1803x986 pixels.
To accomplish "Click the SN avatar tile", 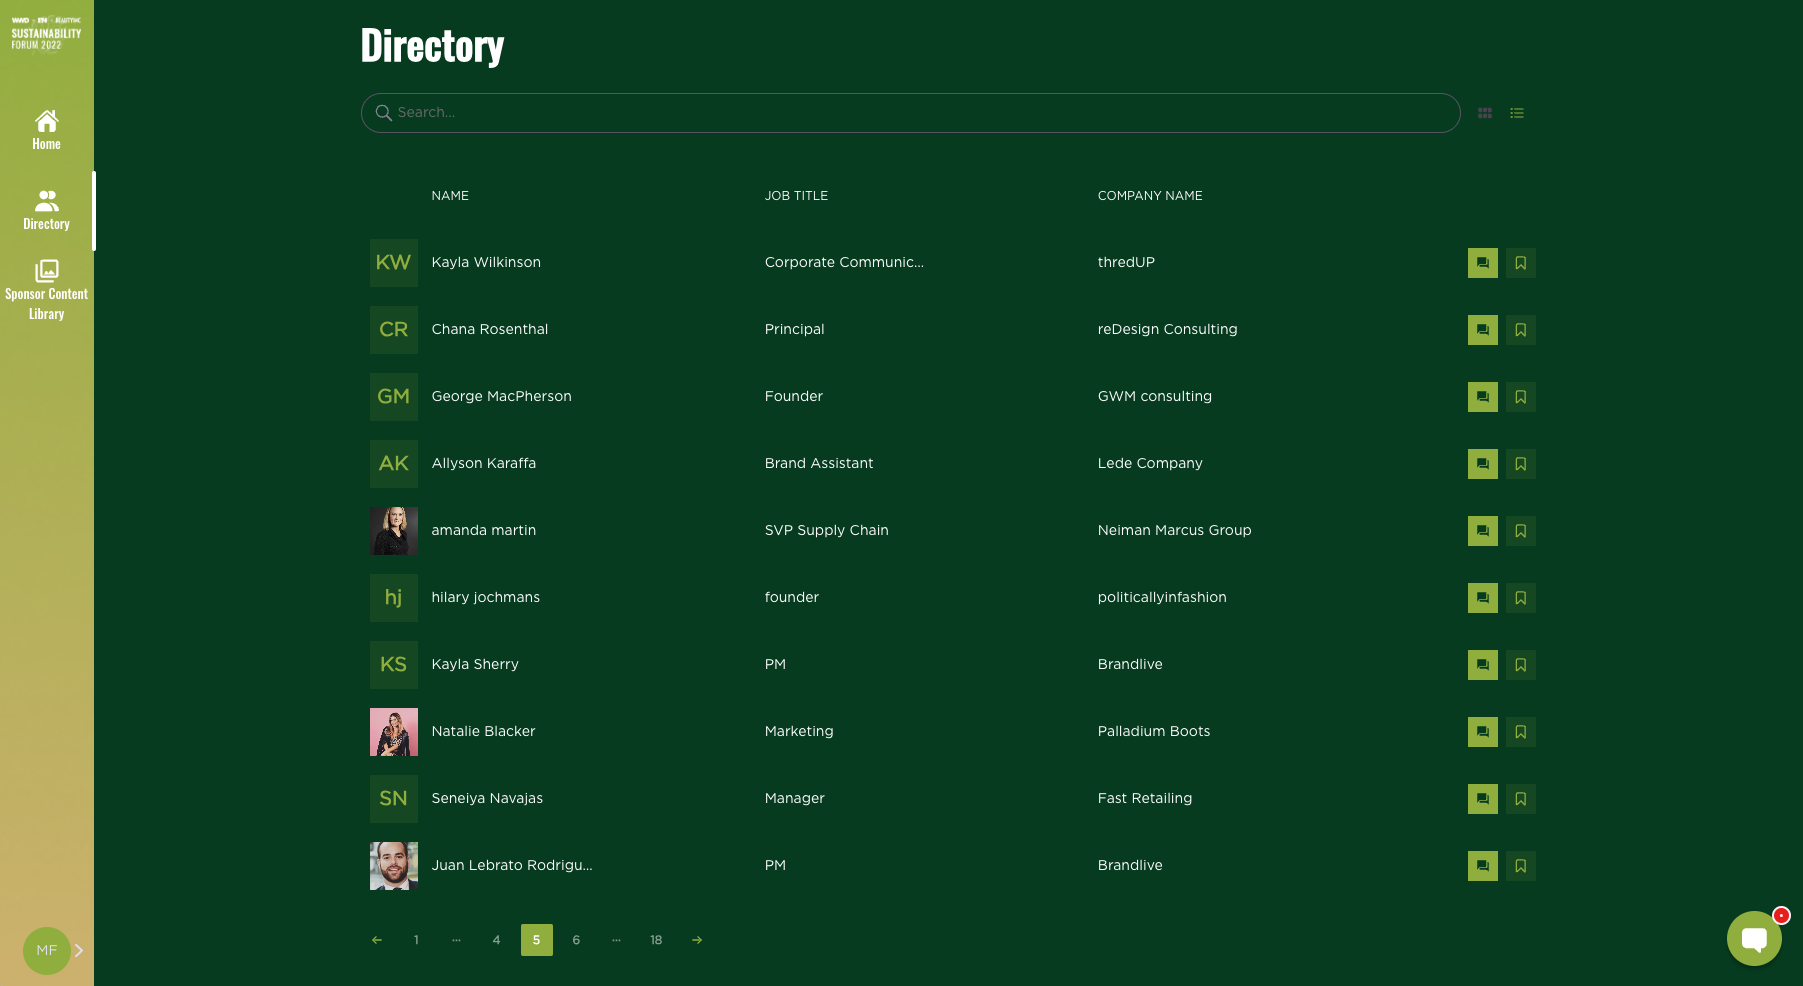I will (394, 799).
